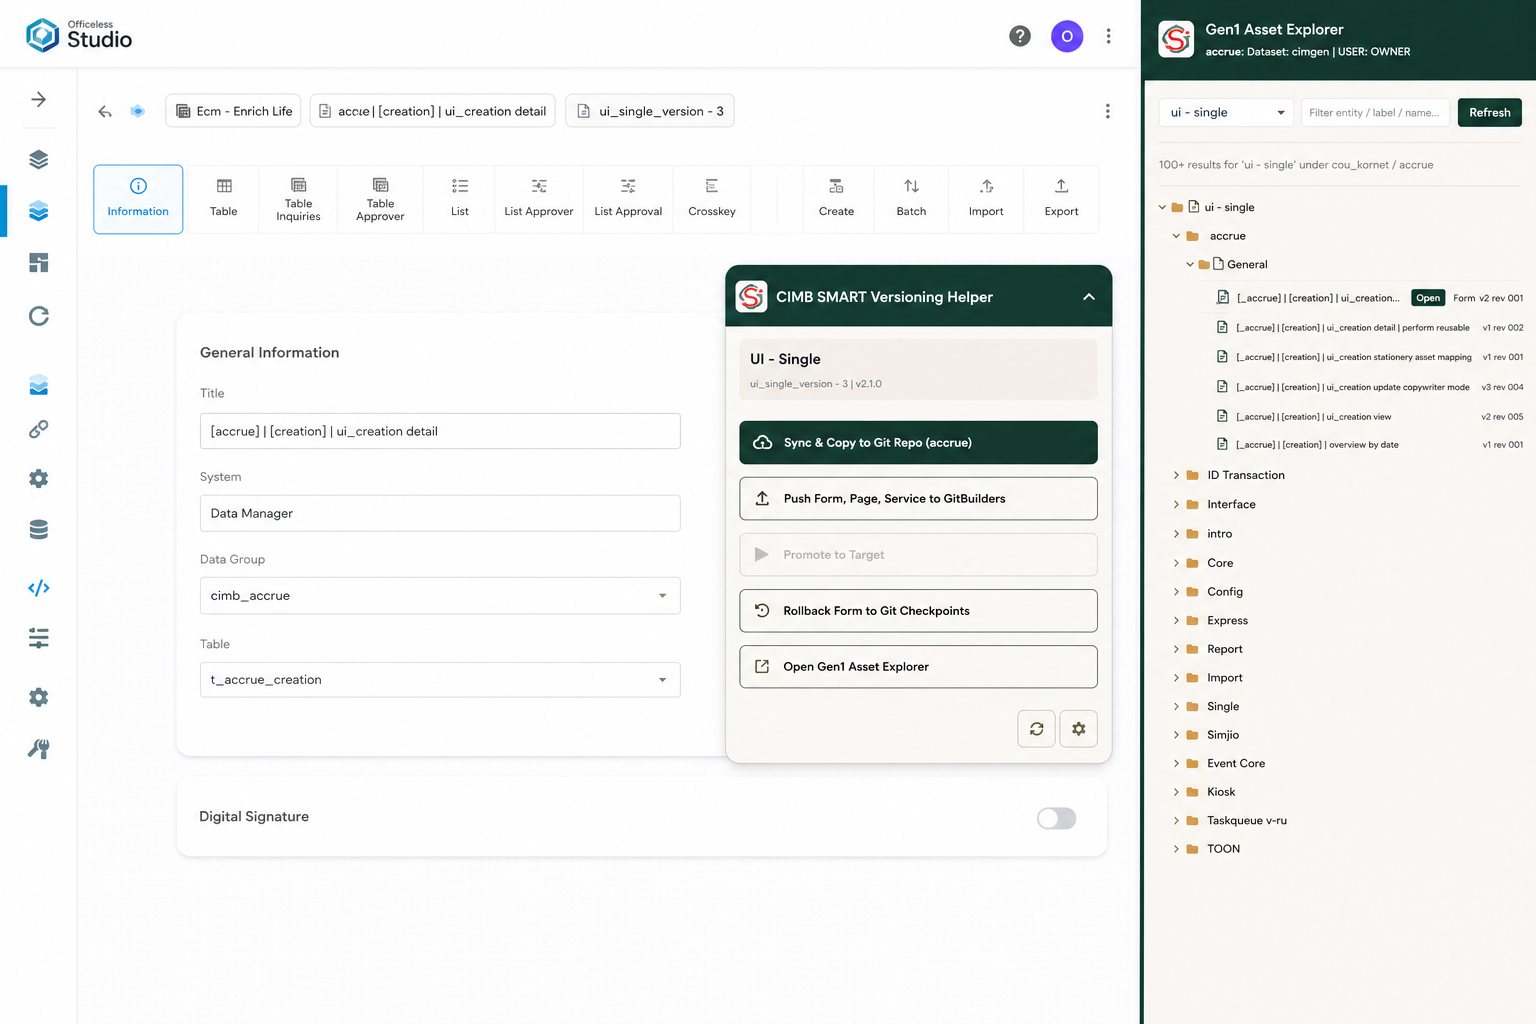This screenshot has height=1024, width=1536.
Task: Click the Title input field
Action: tap(440, 431)
